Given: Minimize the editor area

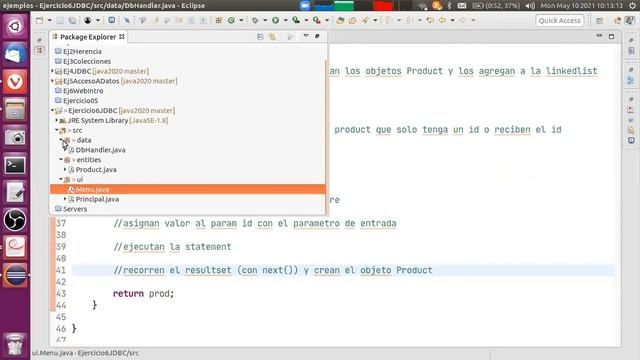Looking at the screenshot, I should click(599, 36).
